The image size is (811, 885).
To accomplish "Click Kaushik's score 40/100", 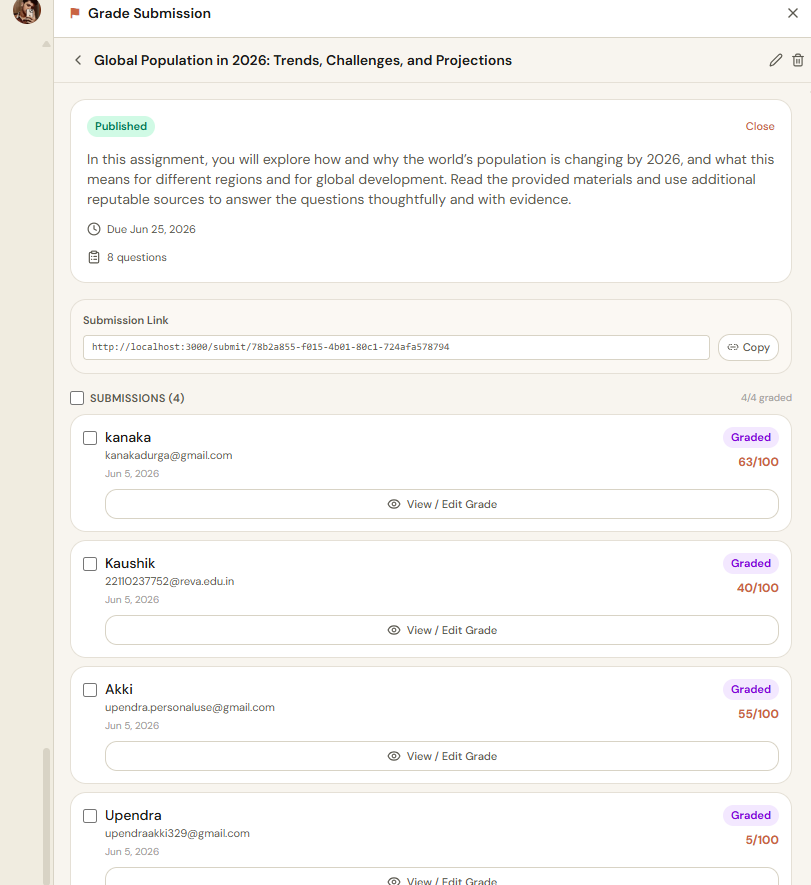I will point(757,588).
